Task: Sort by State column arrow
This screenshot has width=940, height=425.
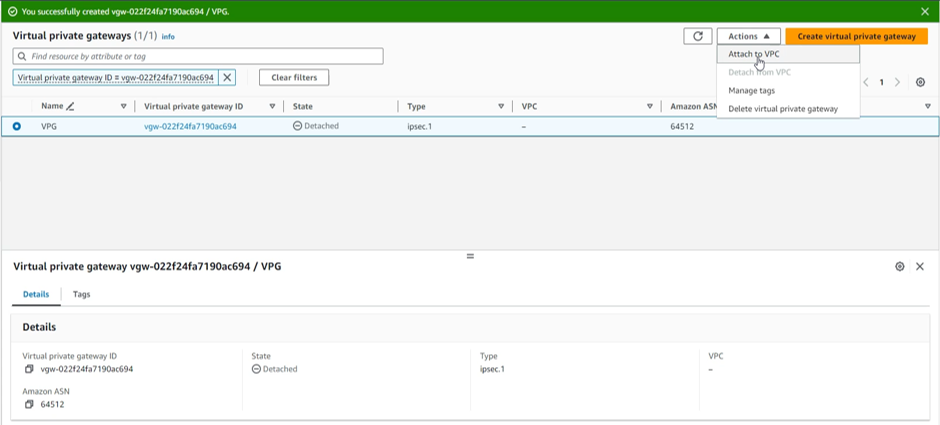Action: coord(386,106)
